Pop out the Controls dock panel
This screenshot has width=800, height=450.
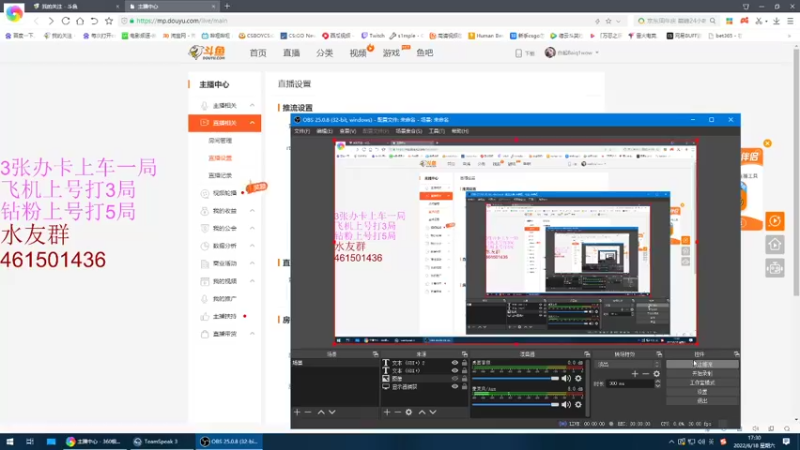(x=736, y=354)
